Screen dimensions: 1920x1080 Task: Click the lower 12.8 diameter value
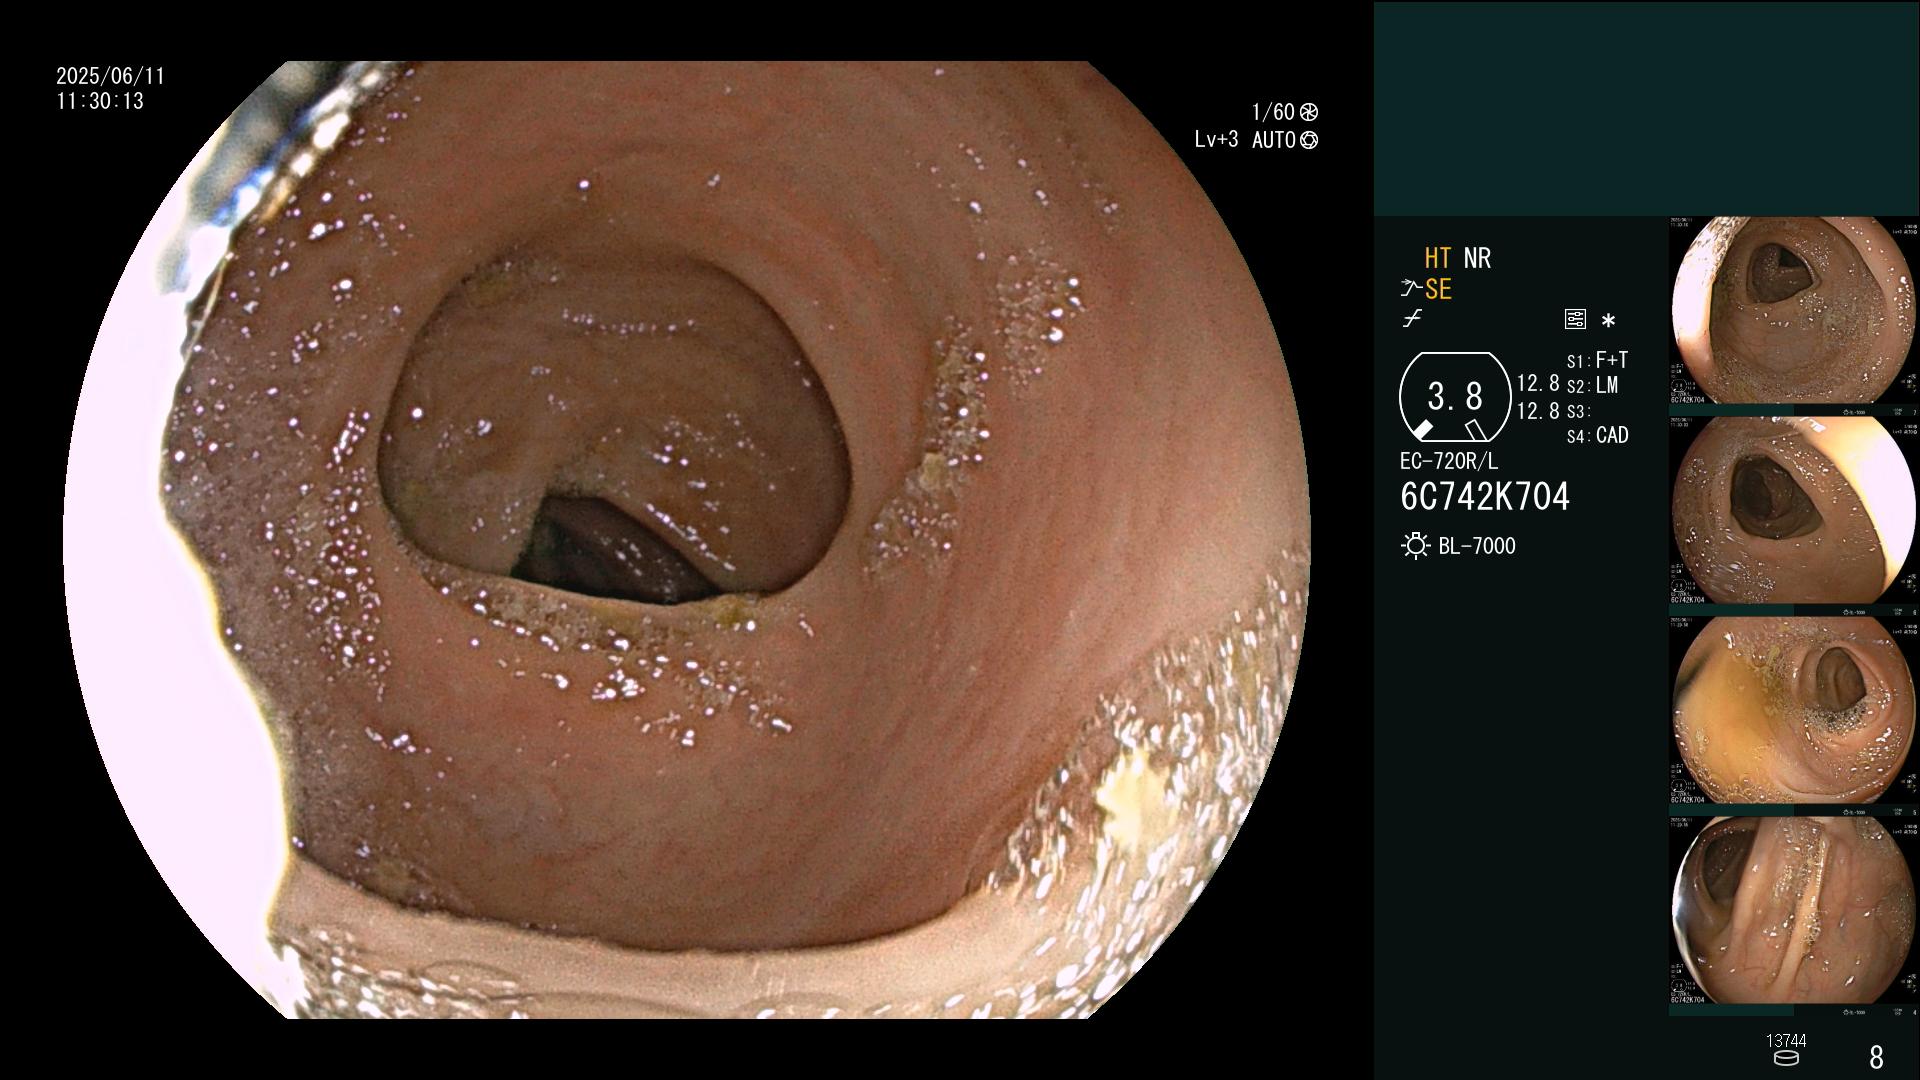pos(1538,411)
